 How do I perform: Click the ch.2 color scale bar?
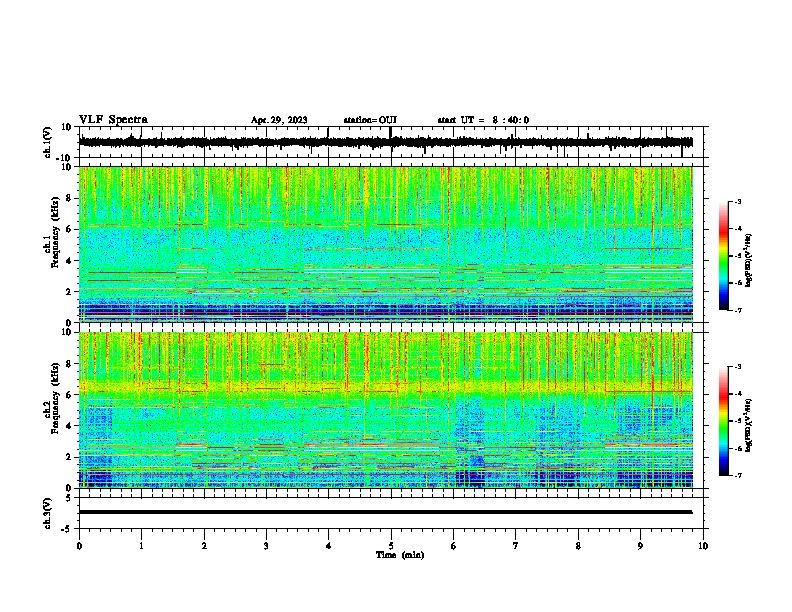click(x=724, y=421)
